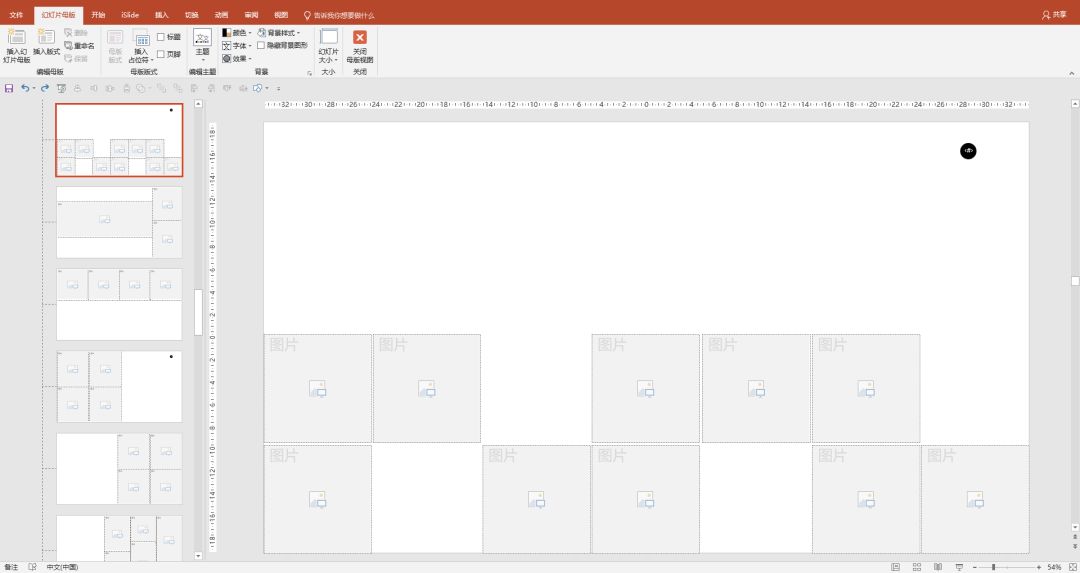Click the bottom-left picture placeholder icon

tap(318, 499)
